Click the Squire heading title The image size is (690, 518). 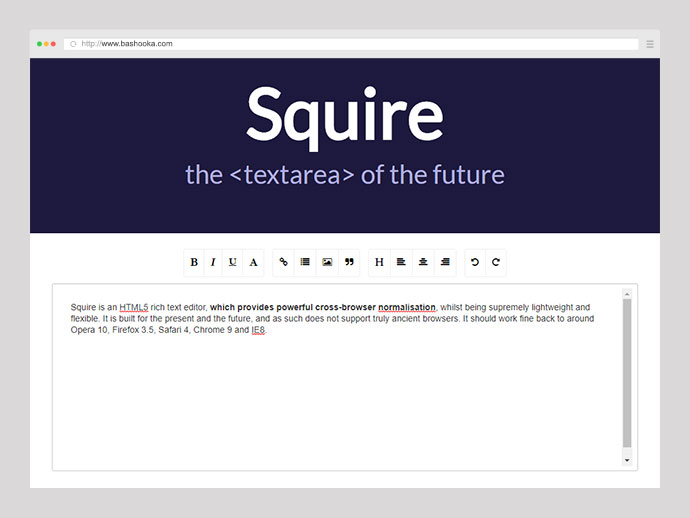(x=345, y=117)
